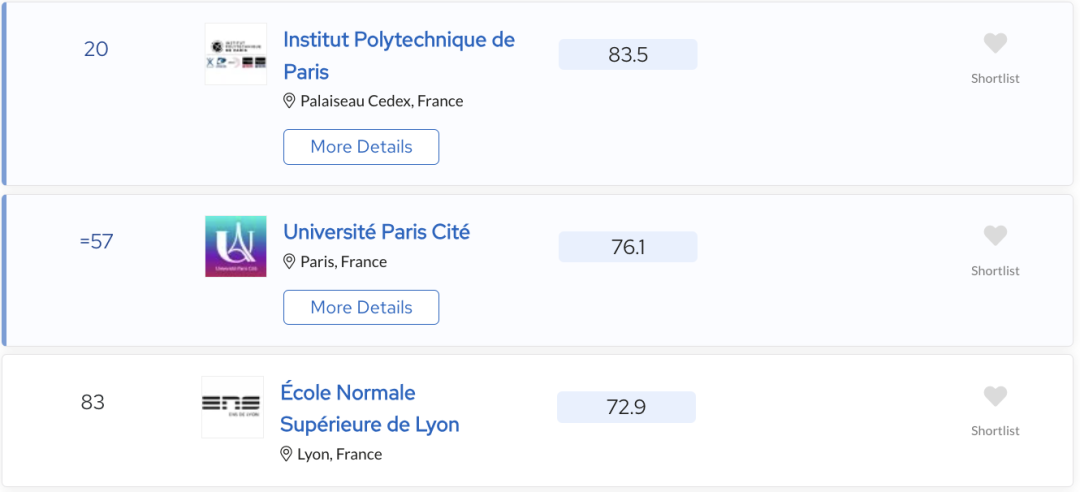Open More Details for Institut Polytechnique
The width and height of the screenshot is (1080, 492).
(x=361, y=147)
